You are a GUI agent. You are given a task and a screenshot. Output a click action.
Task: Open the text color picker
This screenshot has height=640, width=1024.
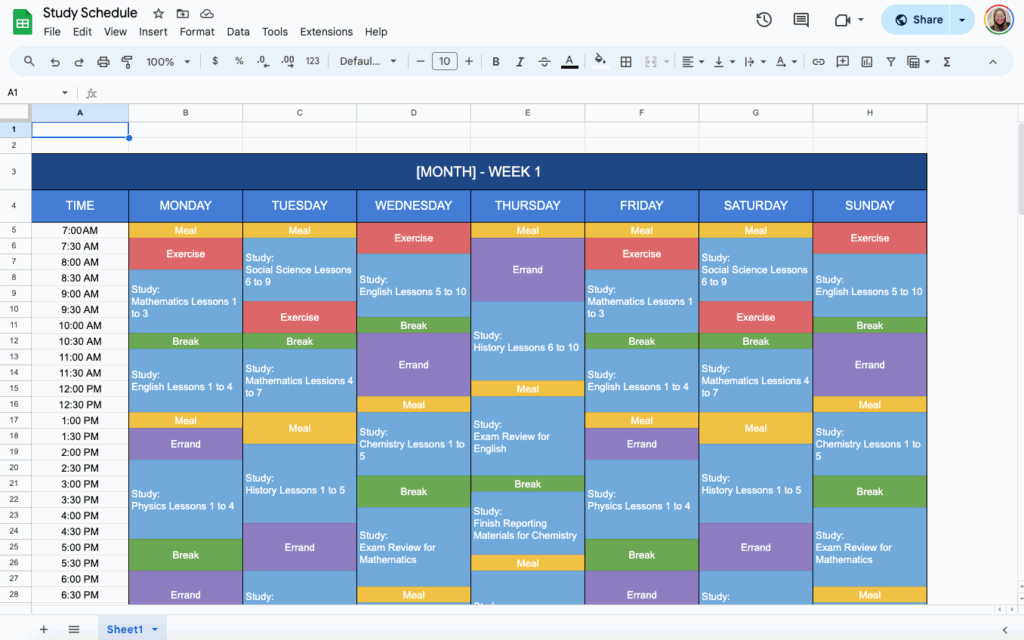coord(569,61)
